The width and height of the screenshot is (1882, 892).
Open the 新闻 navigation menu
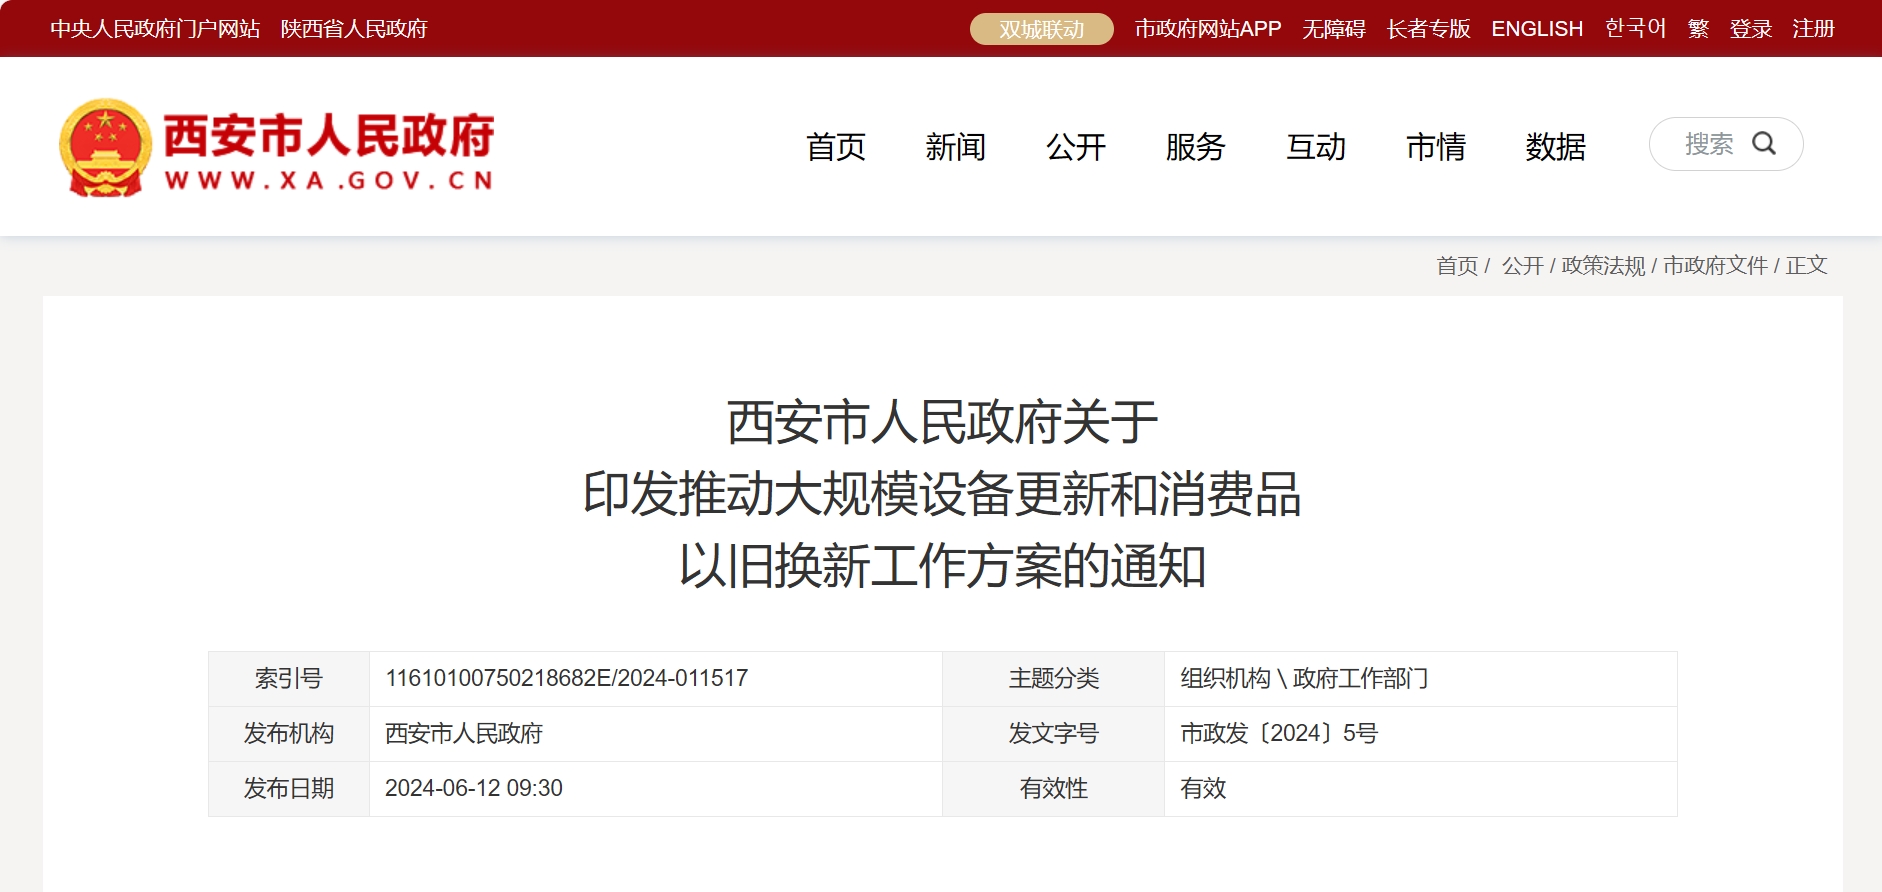(x=956, y=147)
